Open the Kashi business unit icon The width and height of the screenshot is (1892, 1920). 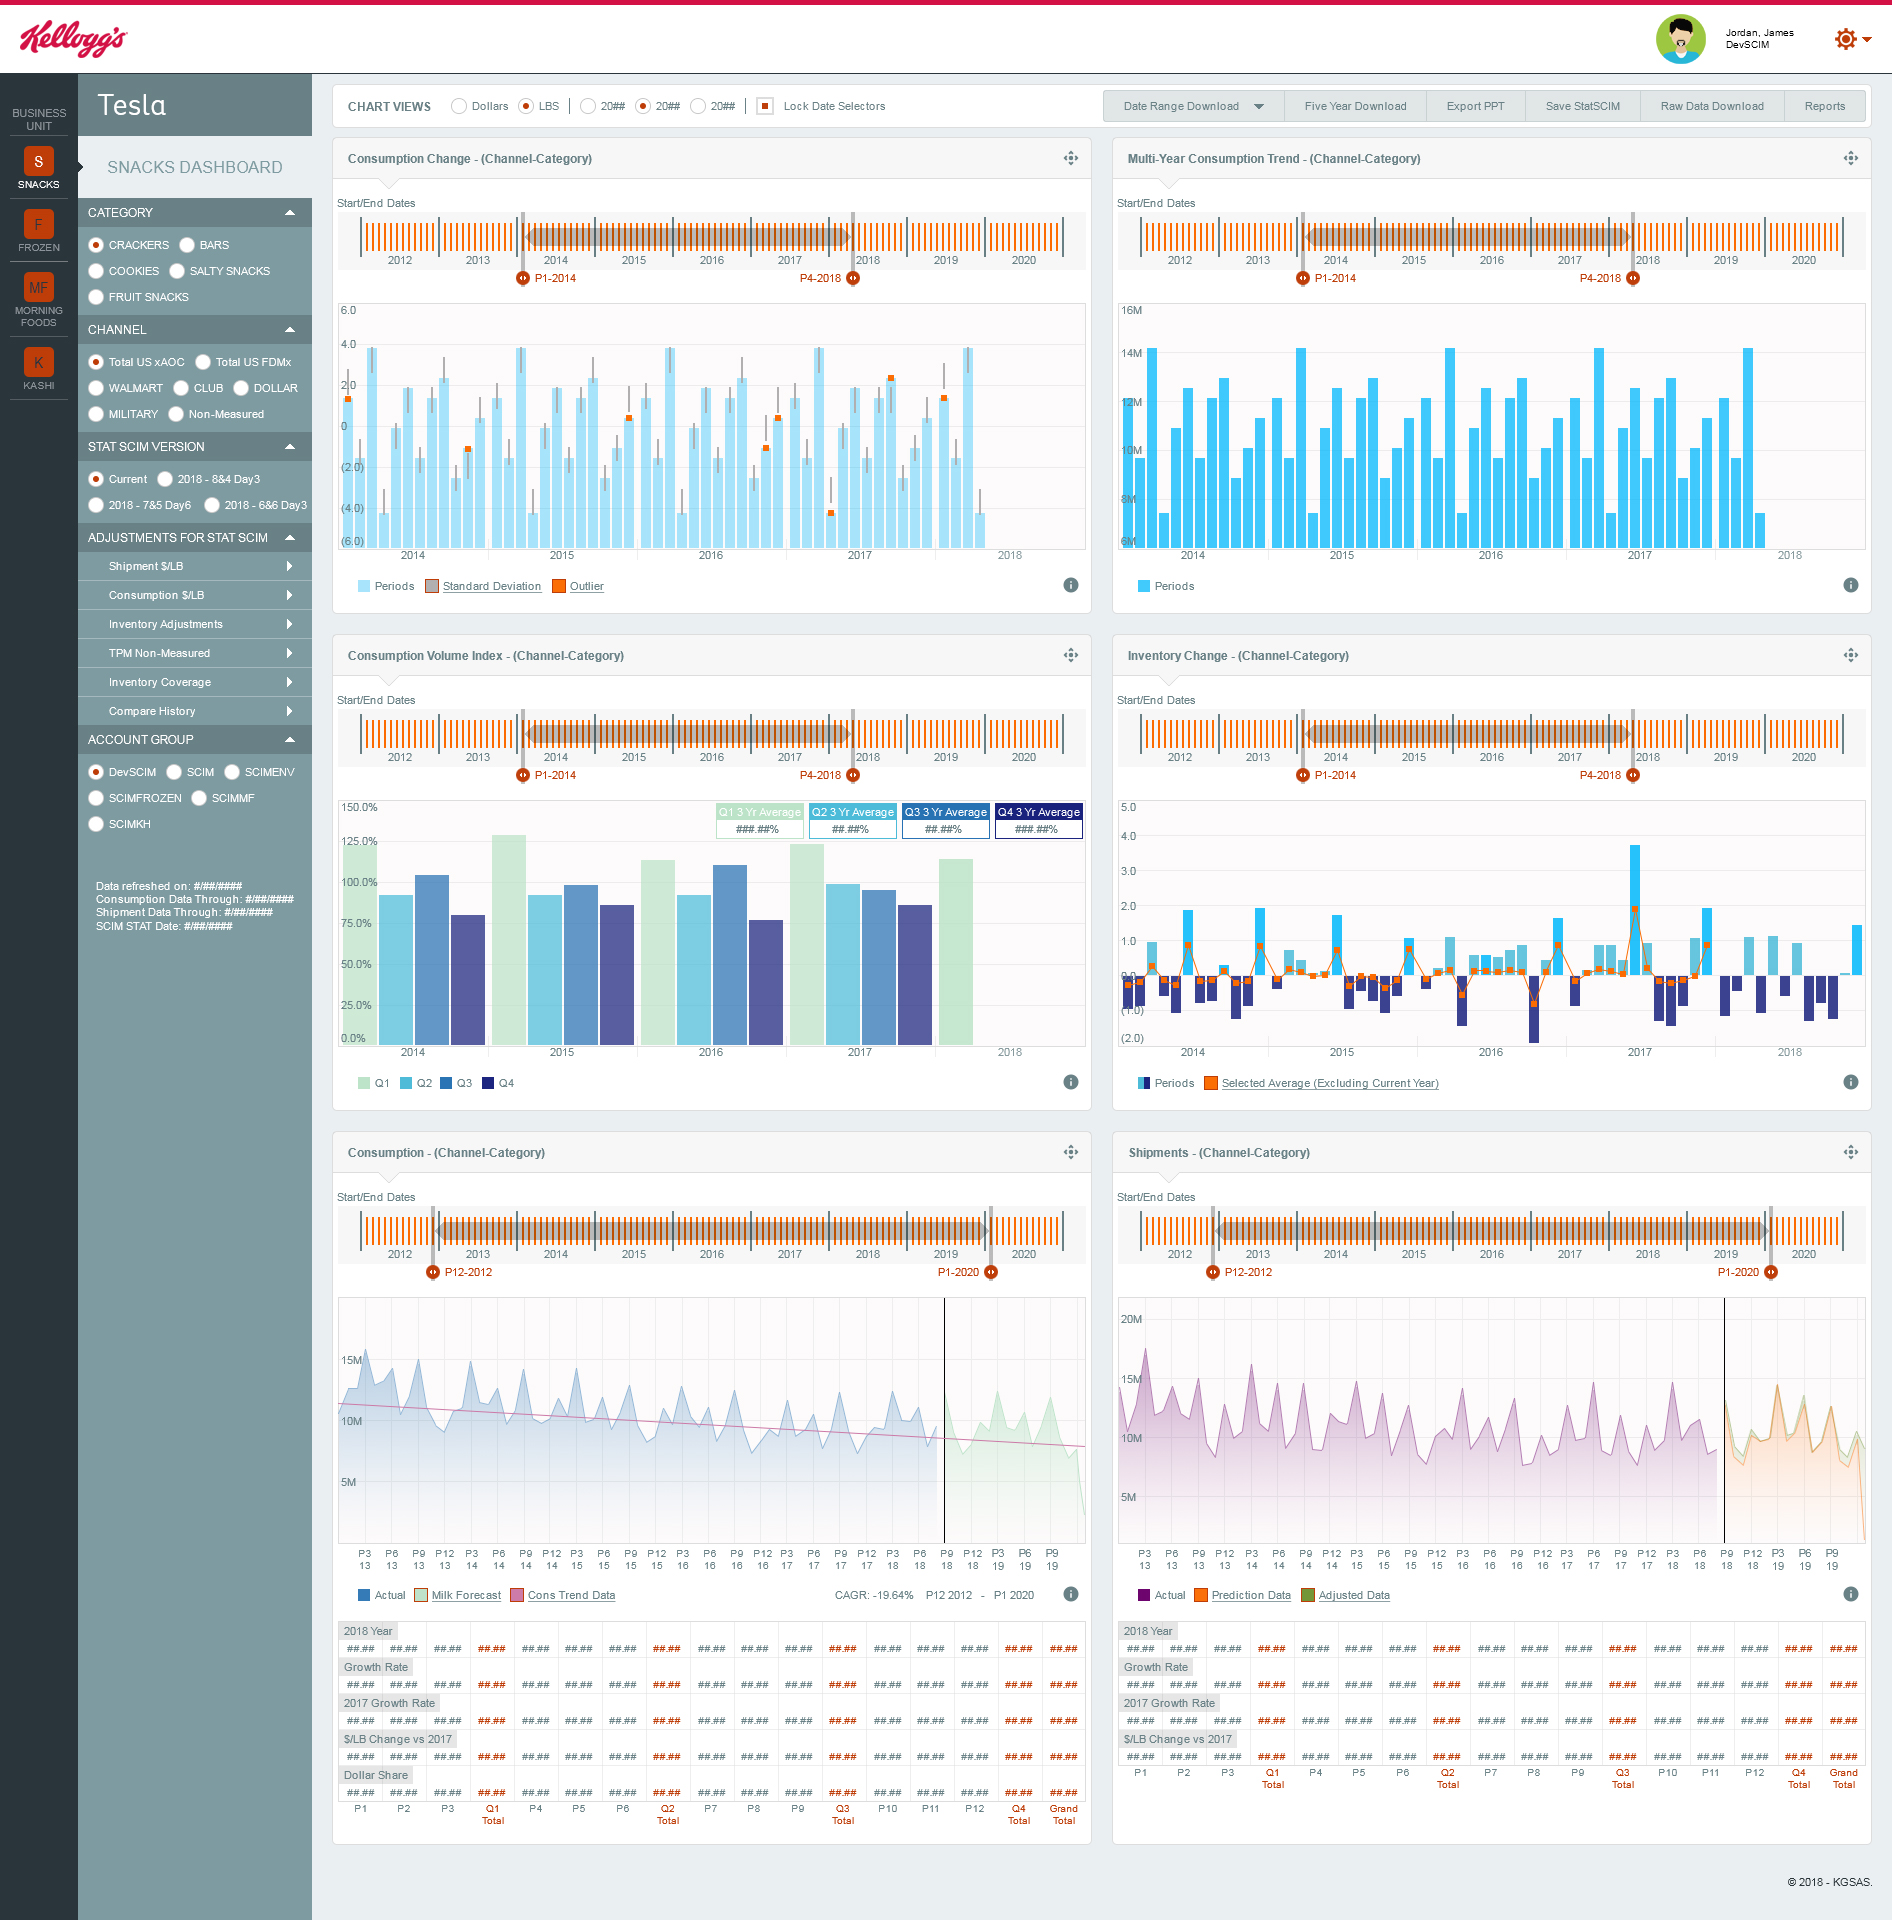pos(38,363)
